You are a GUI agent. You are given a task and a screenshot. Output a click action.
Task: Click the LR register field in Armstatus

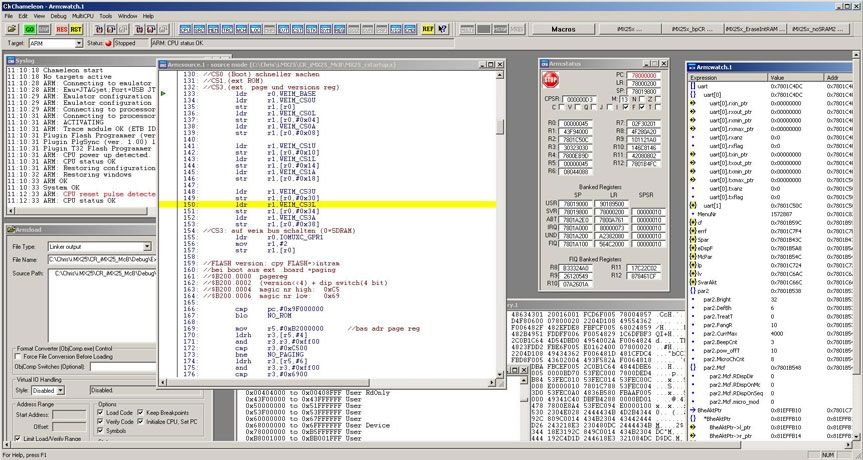pos(644,83)
